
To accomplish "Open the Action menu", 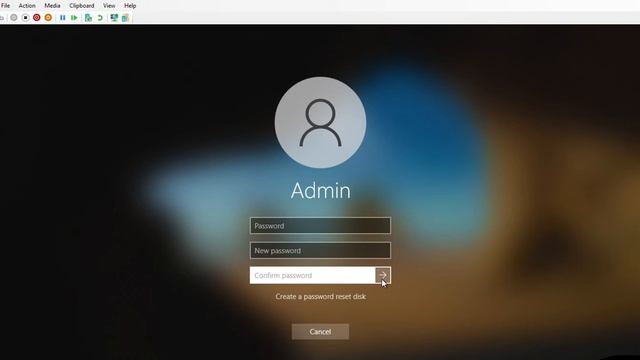I will (x=27, y=6).
